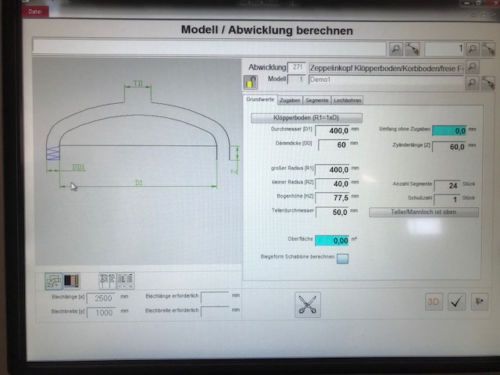500x375 pixels.
Task: Click the top-bar number field showing 1
Action: click(x=445, y=49)
